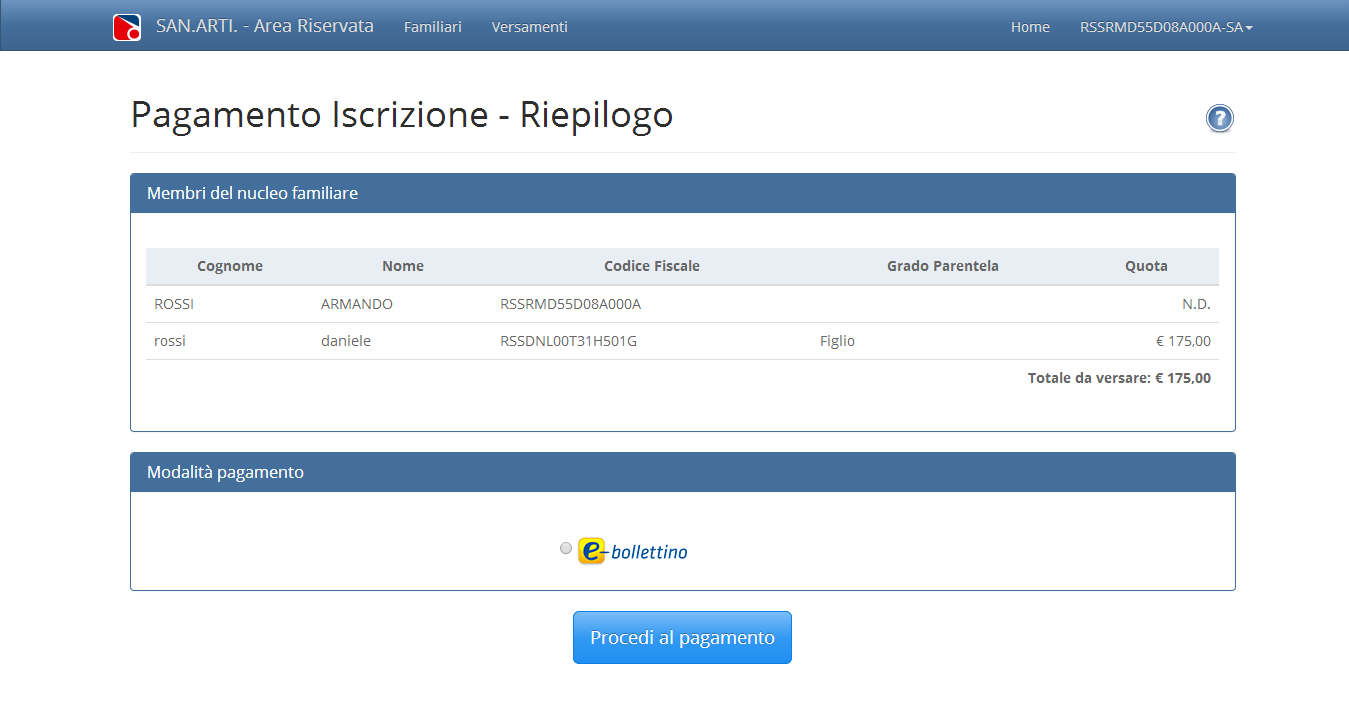Screen dimensions: 1349x724
Task: Select the ROSSI surname cell
Action: 174,304
